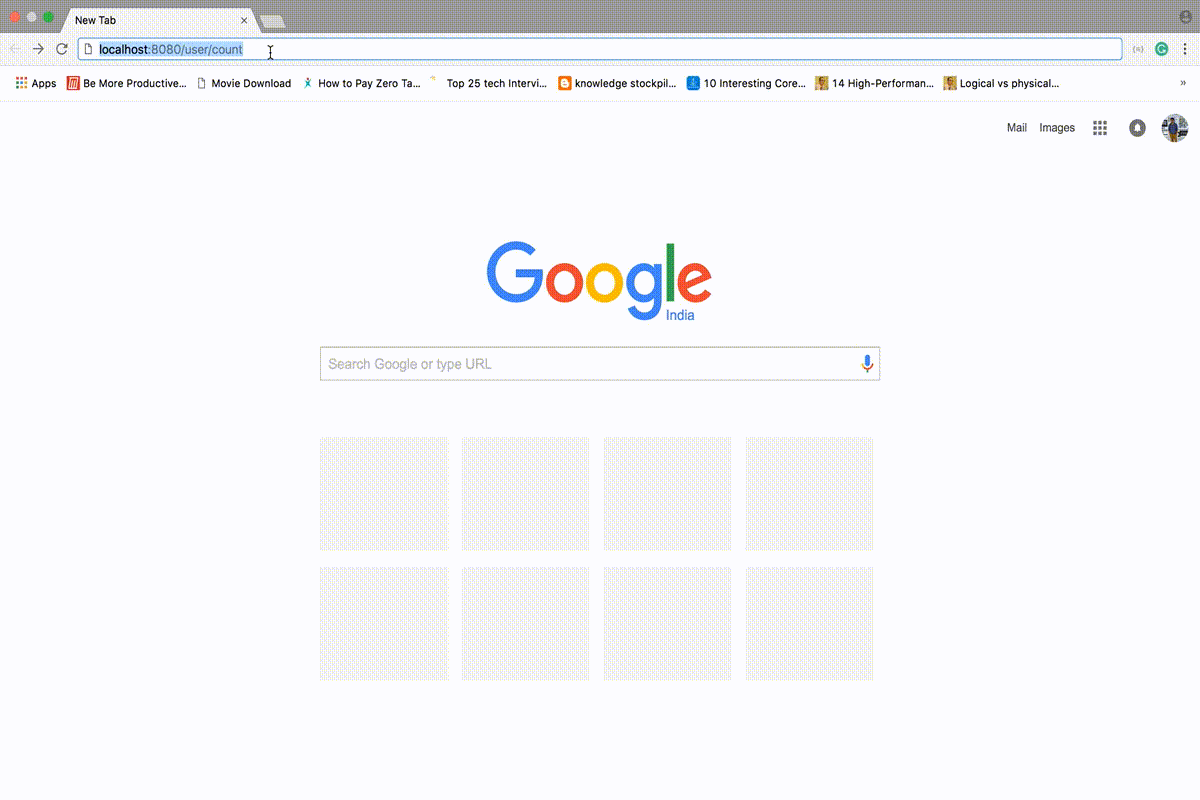The height and width of the screenshot is (800, 1200).
Task: Click the back navigation arrow
Action: tap(14, 49)
